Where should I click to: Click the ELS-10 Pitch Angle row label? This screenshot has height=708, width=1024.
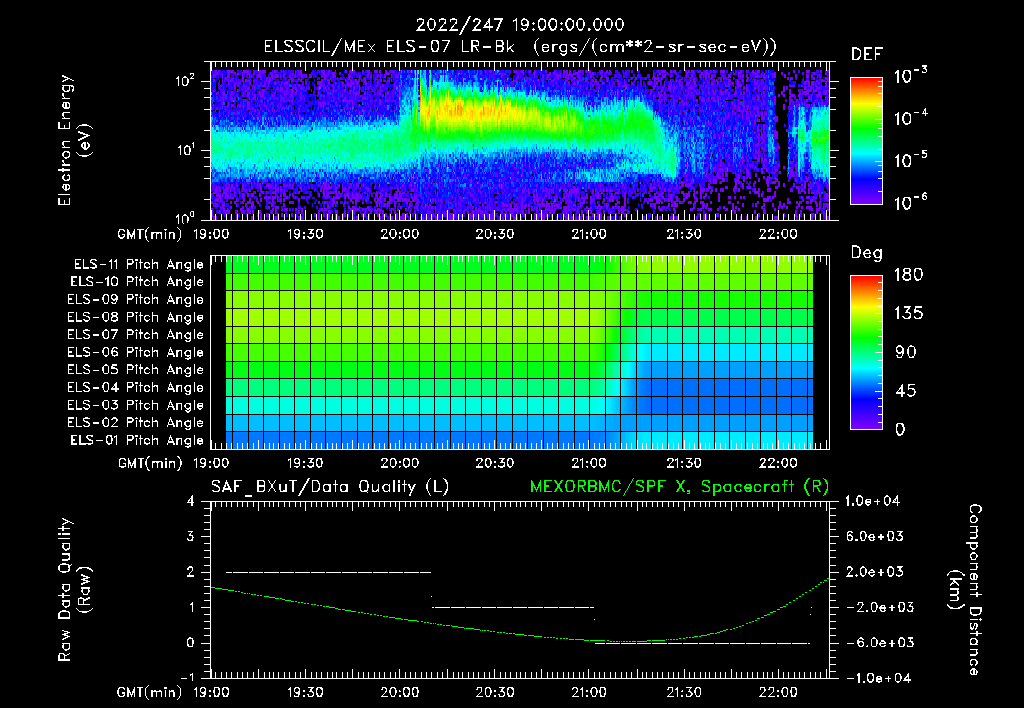click(137, 282)
